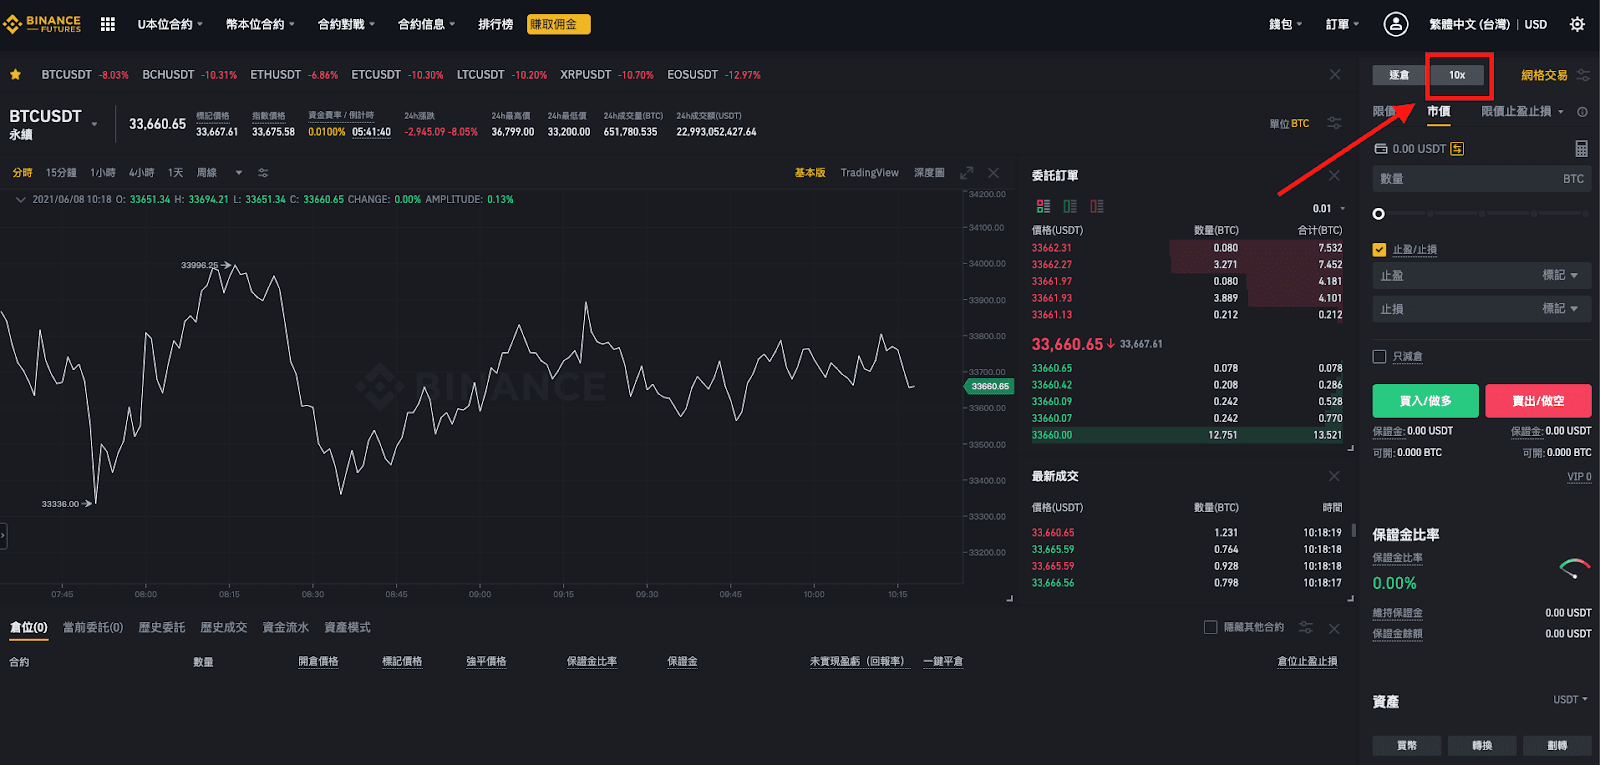Select the market price order tab
The width and height of the screenshot is (1600, 765).
click(1439, 112)
